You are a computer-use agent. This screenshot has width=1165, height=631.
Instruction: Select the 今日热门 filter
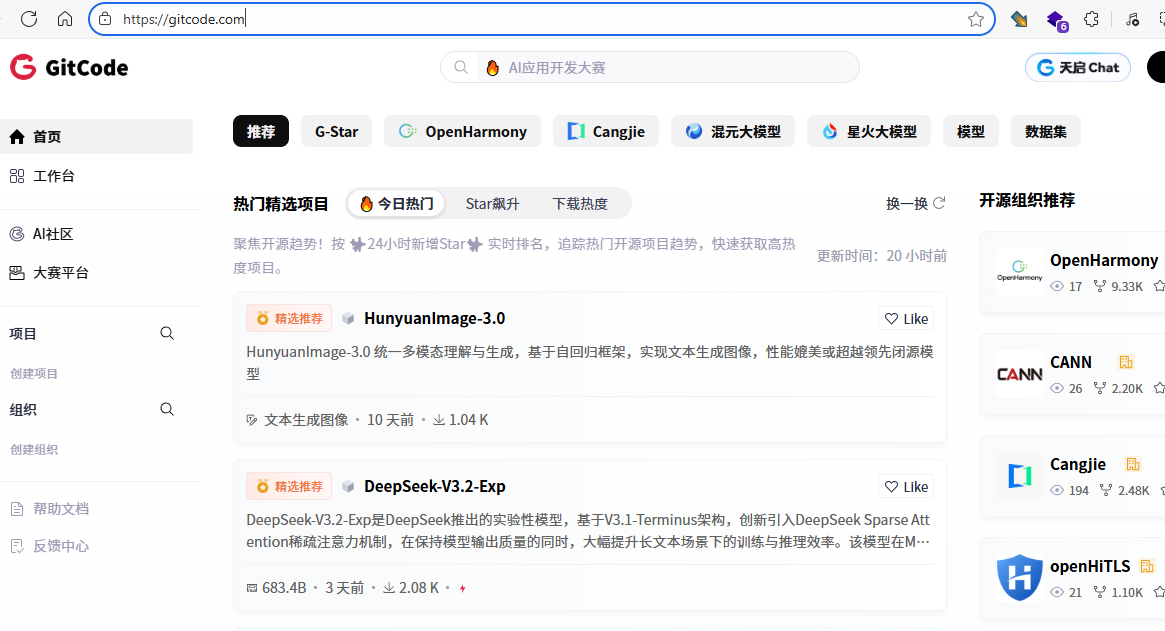[x=396, y=204]
